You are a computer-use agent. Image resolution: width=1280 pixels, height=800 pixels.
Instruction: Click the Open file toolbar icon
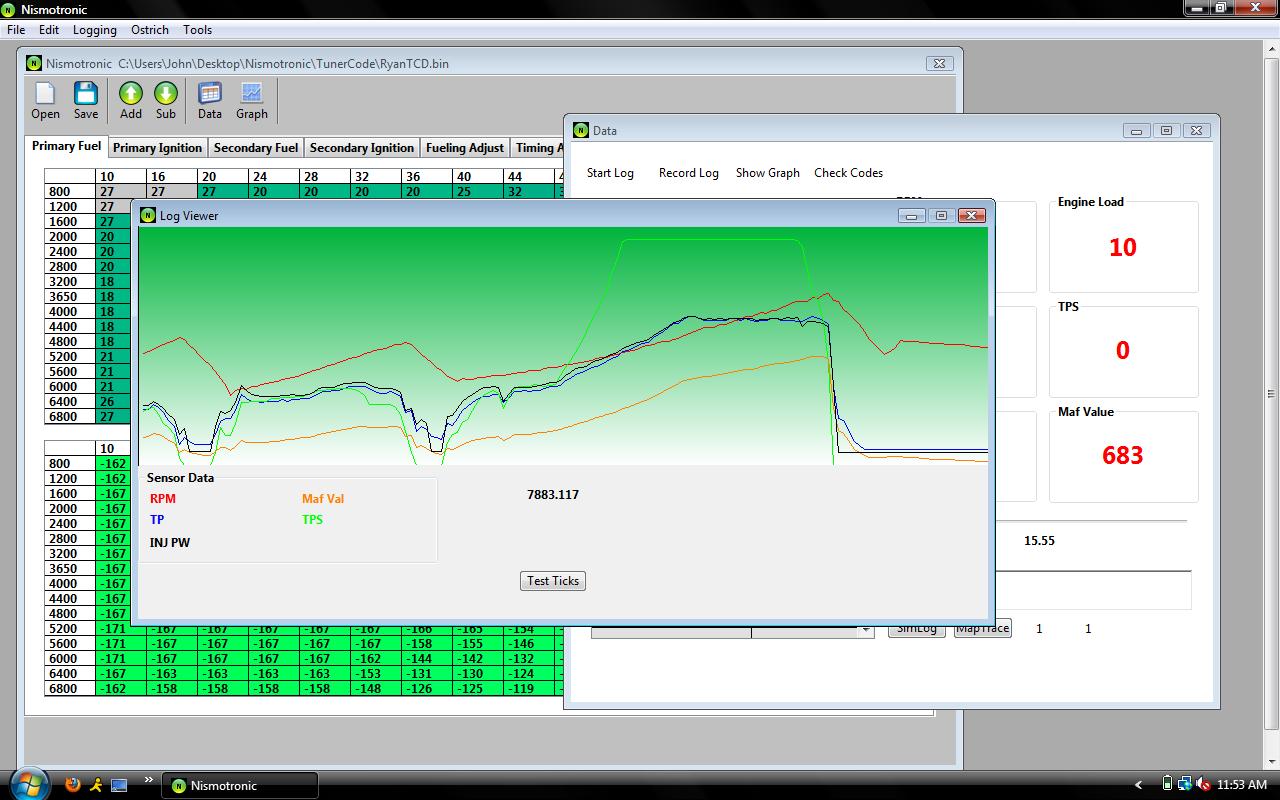pos(45,93)
